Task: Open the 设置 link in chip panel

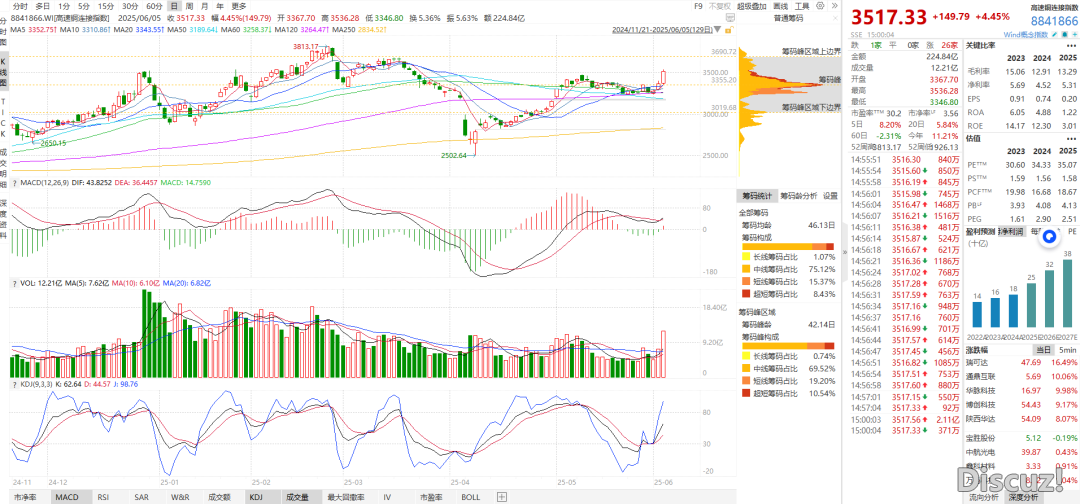Action: point(829,196)
